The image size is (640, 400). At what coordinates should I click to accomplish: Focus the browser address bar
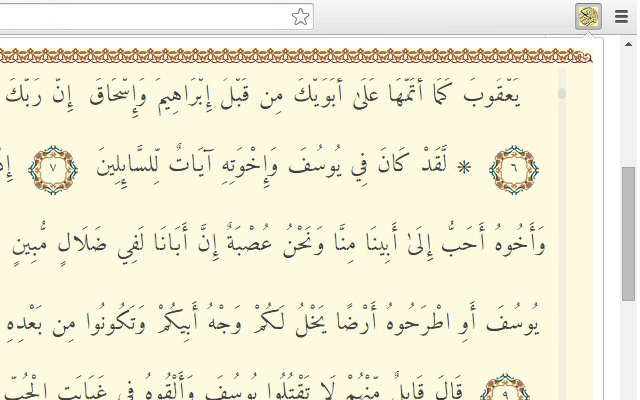click(155, 17)
